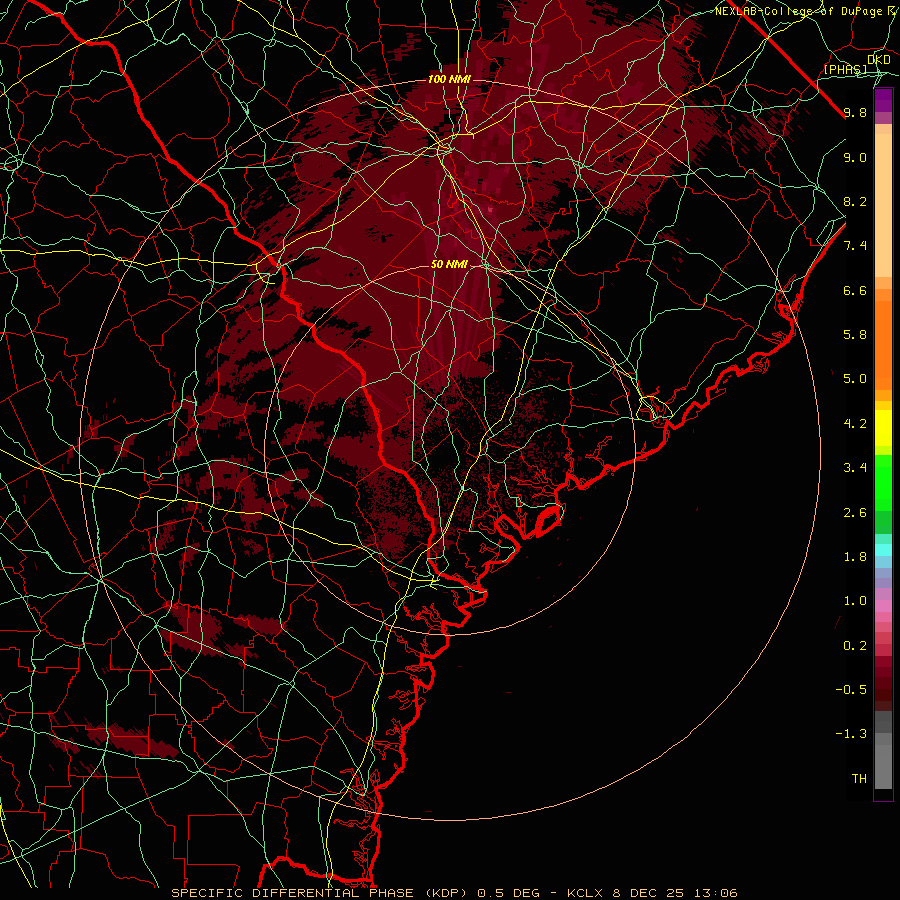Click the 8.2 value on the scale
The image size is (900, 900).
click(855, 201)
